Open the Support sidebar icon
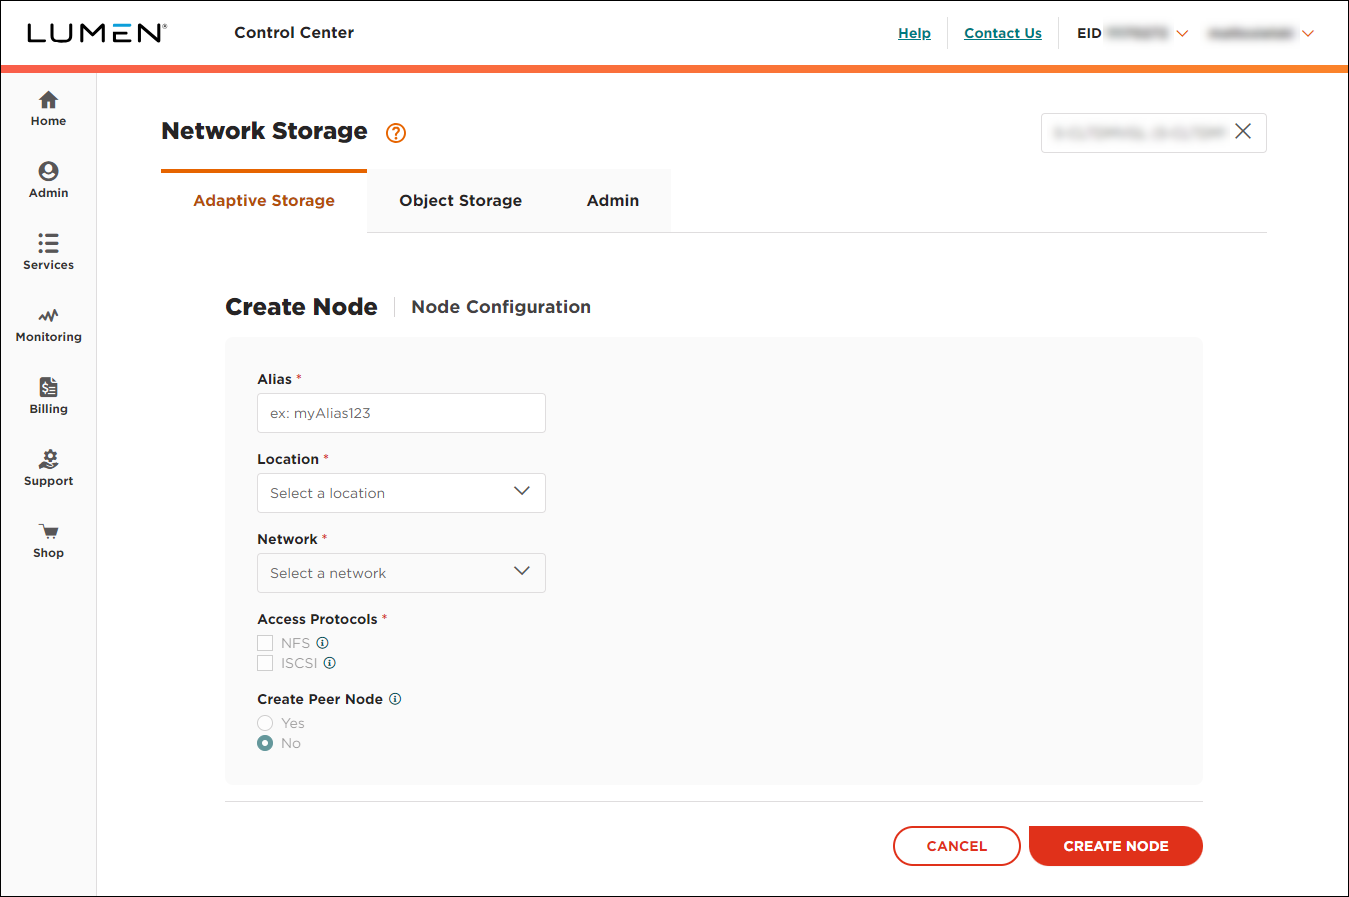1349x897 pixels. click(48, 459)
